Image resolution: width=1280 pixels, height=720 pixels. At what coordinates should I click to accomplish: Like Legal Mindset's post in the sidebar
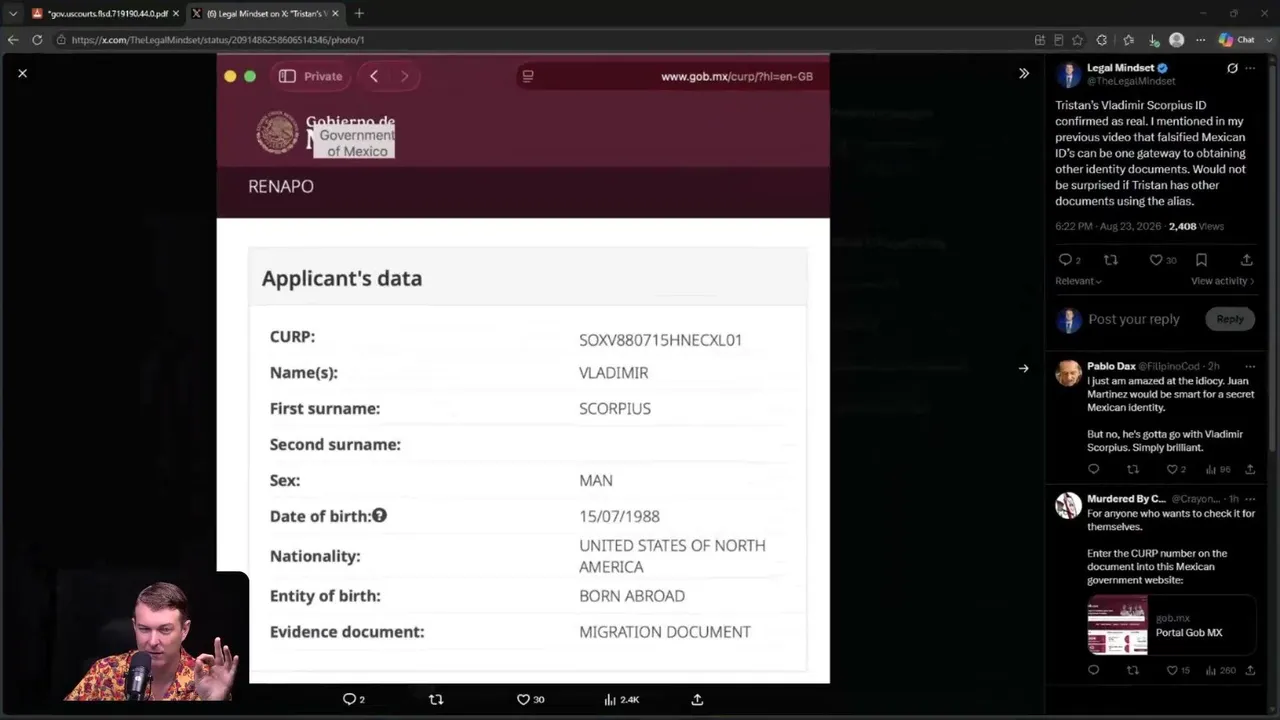pyautogui.click(x=1156, y=260)
